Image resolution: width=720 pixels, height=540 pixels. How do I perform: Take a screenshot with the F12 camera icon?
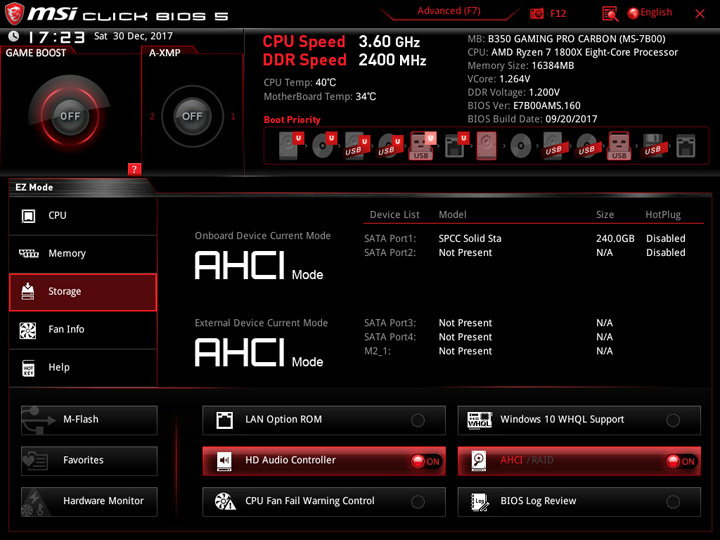[x=536, y=13]
